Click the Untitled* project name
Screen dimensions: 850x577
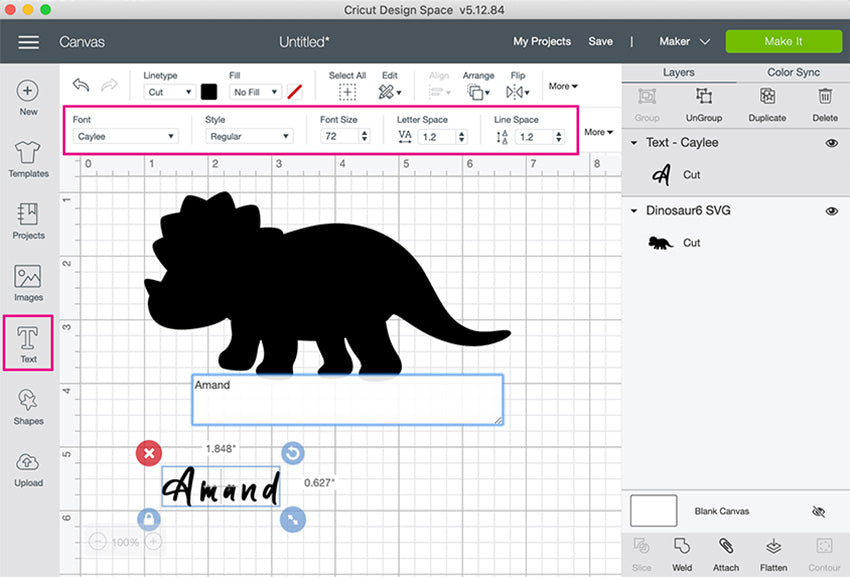(x=304, y=42)
